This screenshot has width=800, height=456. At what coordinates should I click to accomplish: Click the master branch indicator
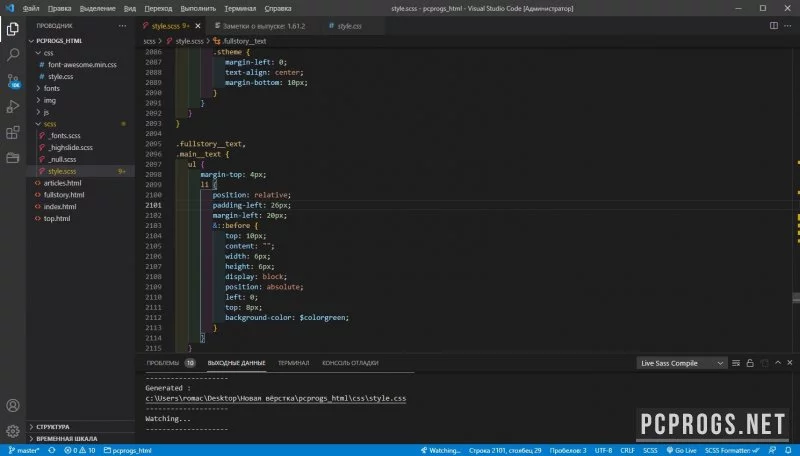(24, 450)
